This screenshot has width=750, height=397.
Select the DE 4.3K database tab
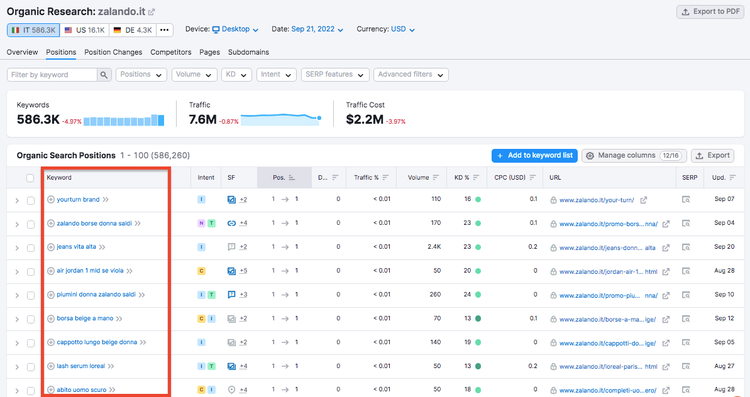pyautogui.click(x=133, y=30)
